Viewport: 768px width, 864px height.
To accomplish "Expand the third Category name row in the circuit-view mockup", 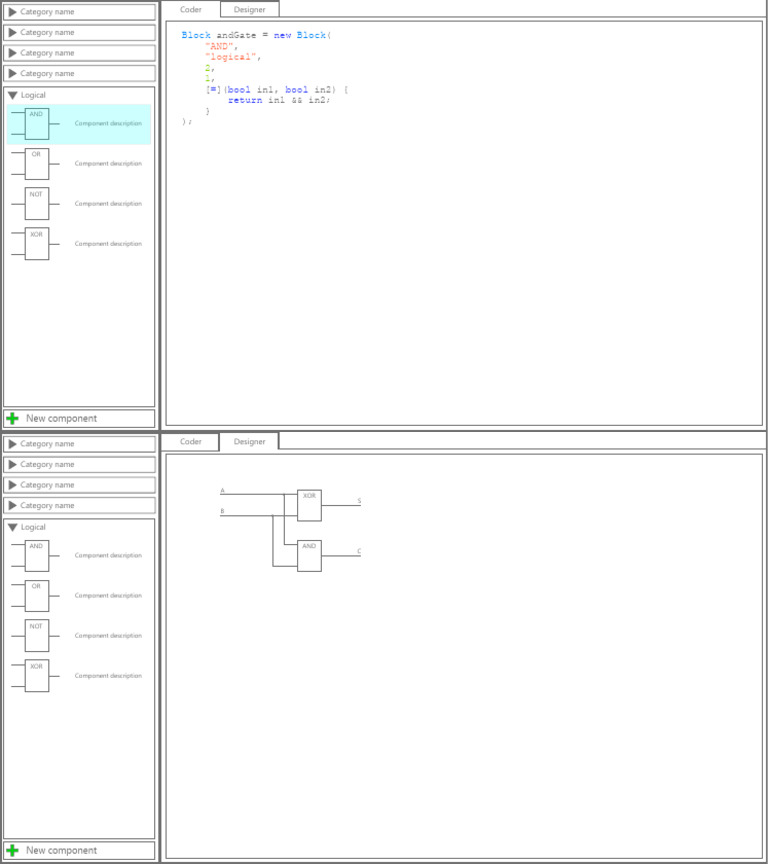I will 79,485.
